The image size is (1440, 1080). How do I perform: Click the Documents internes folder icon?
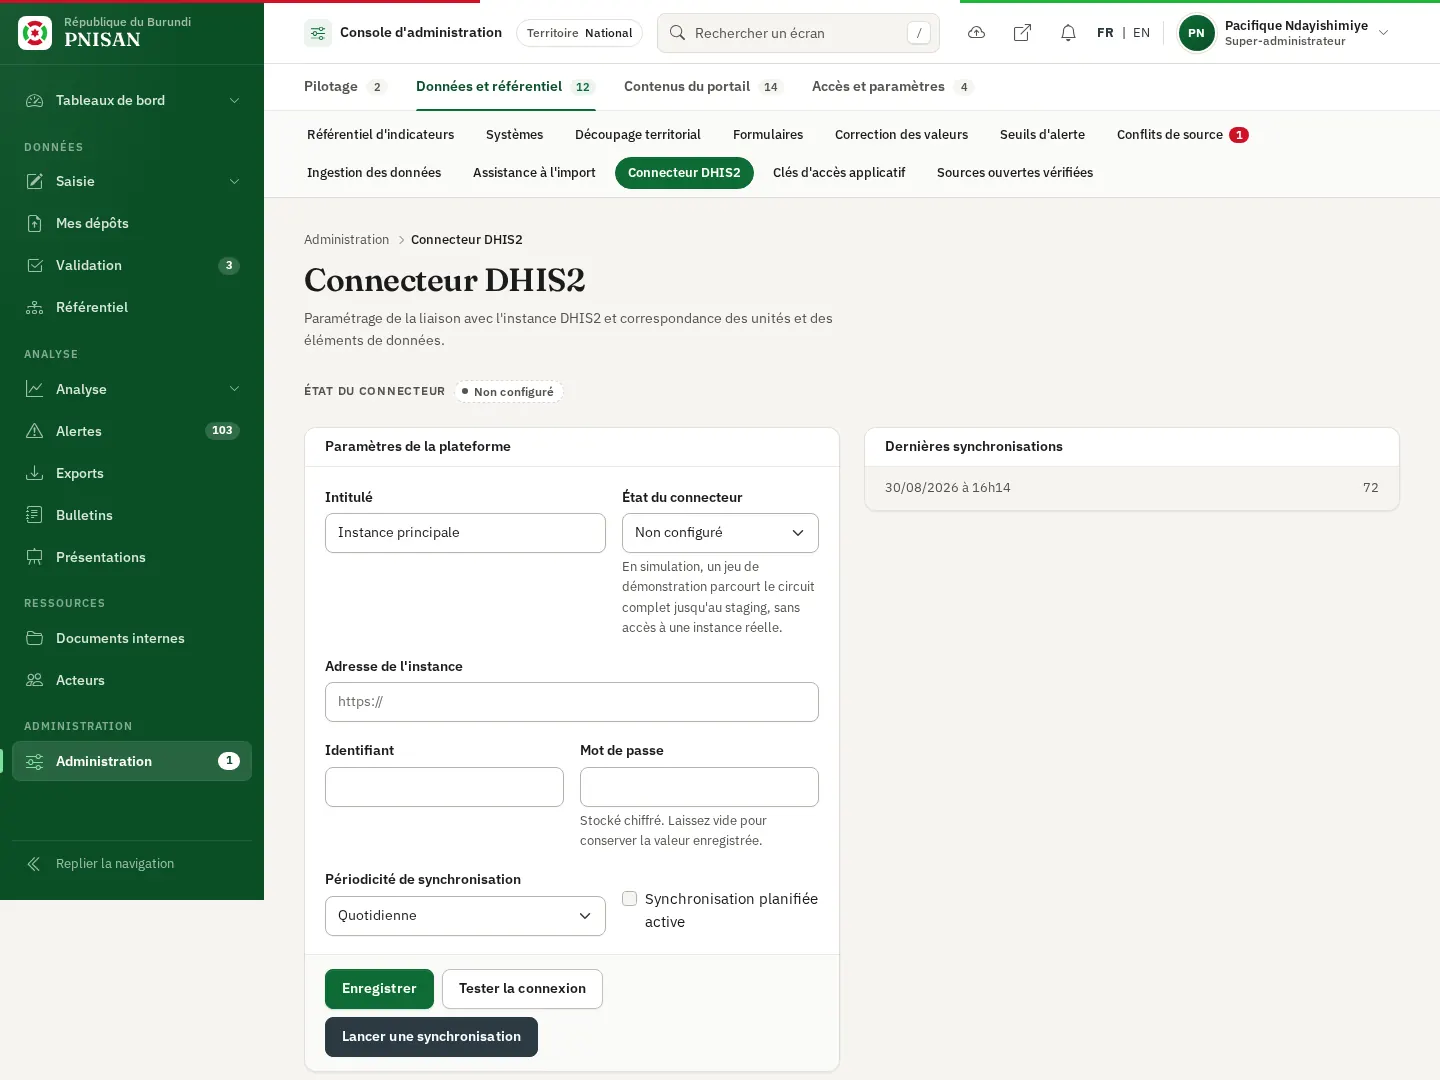pos(35,638)
